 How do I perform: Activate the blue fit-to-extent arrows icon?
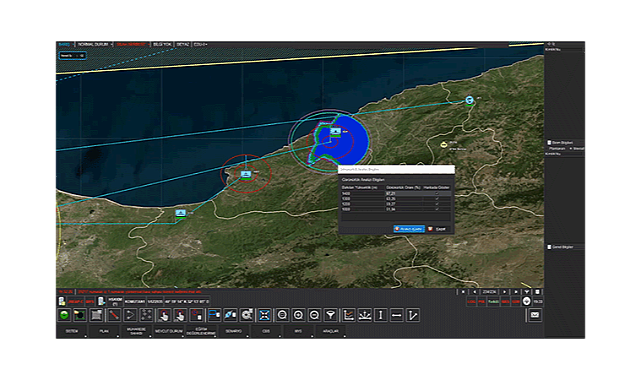click(x=264, y=315)
